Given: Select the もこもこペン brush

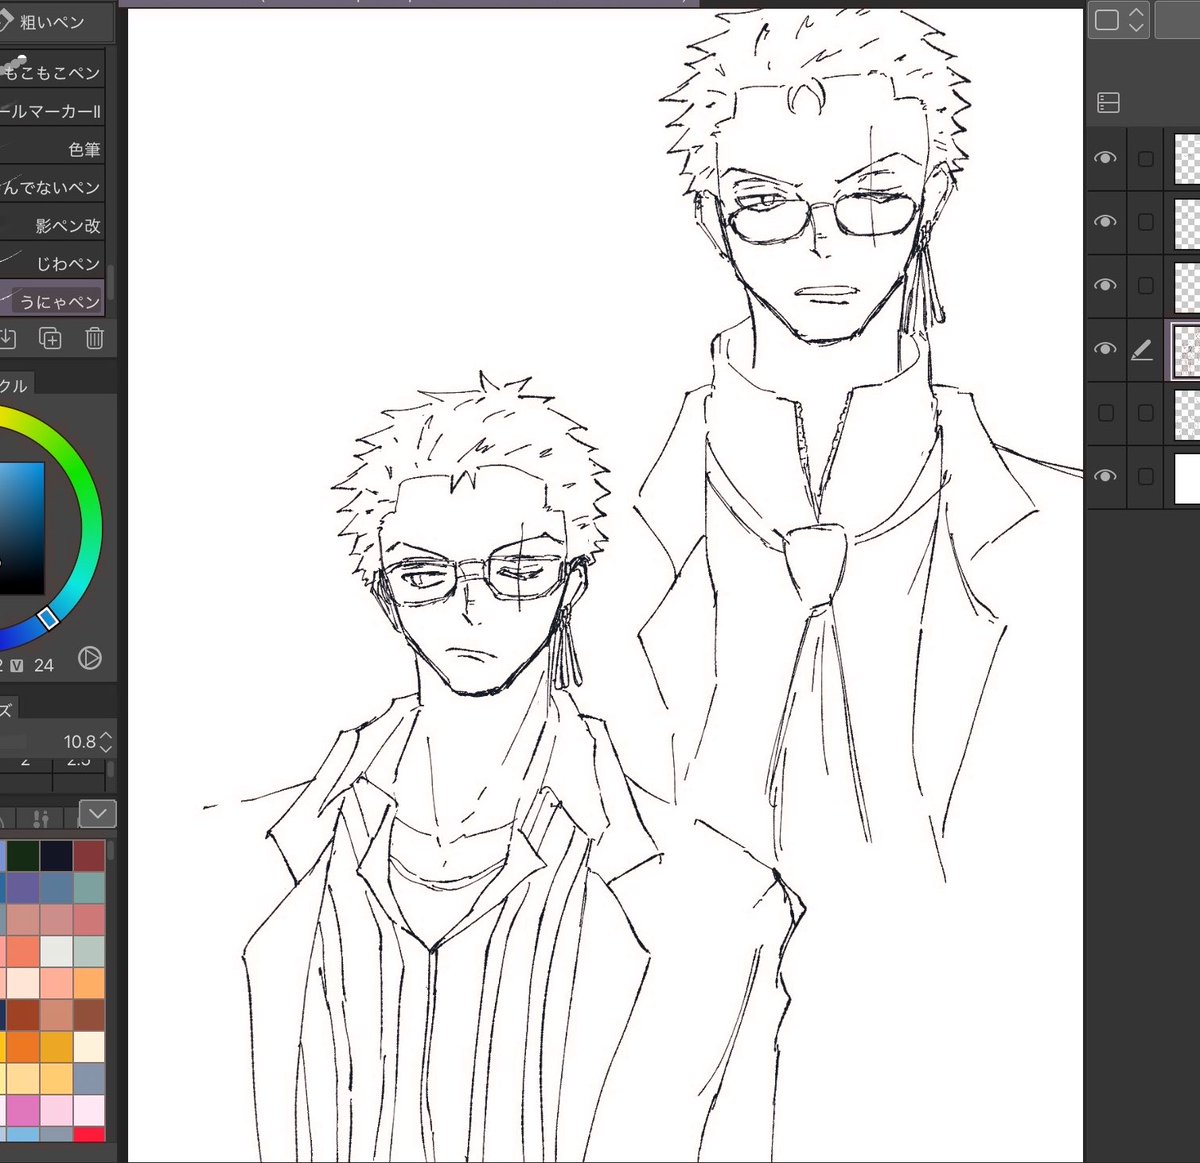Looking at the screenshot, I should pos(52,72).
